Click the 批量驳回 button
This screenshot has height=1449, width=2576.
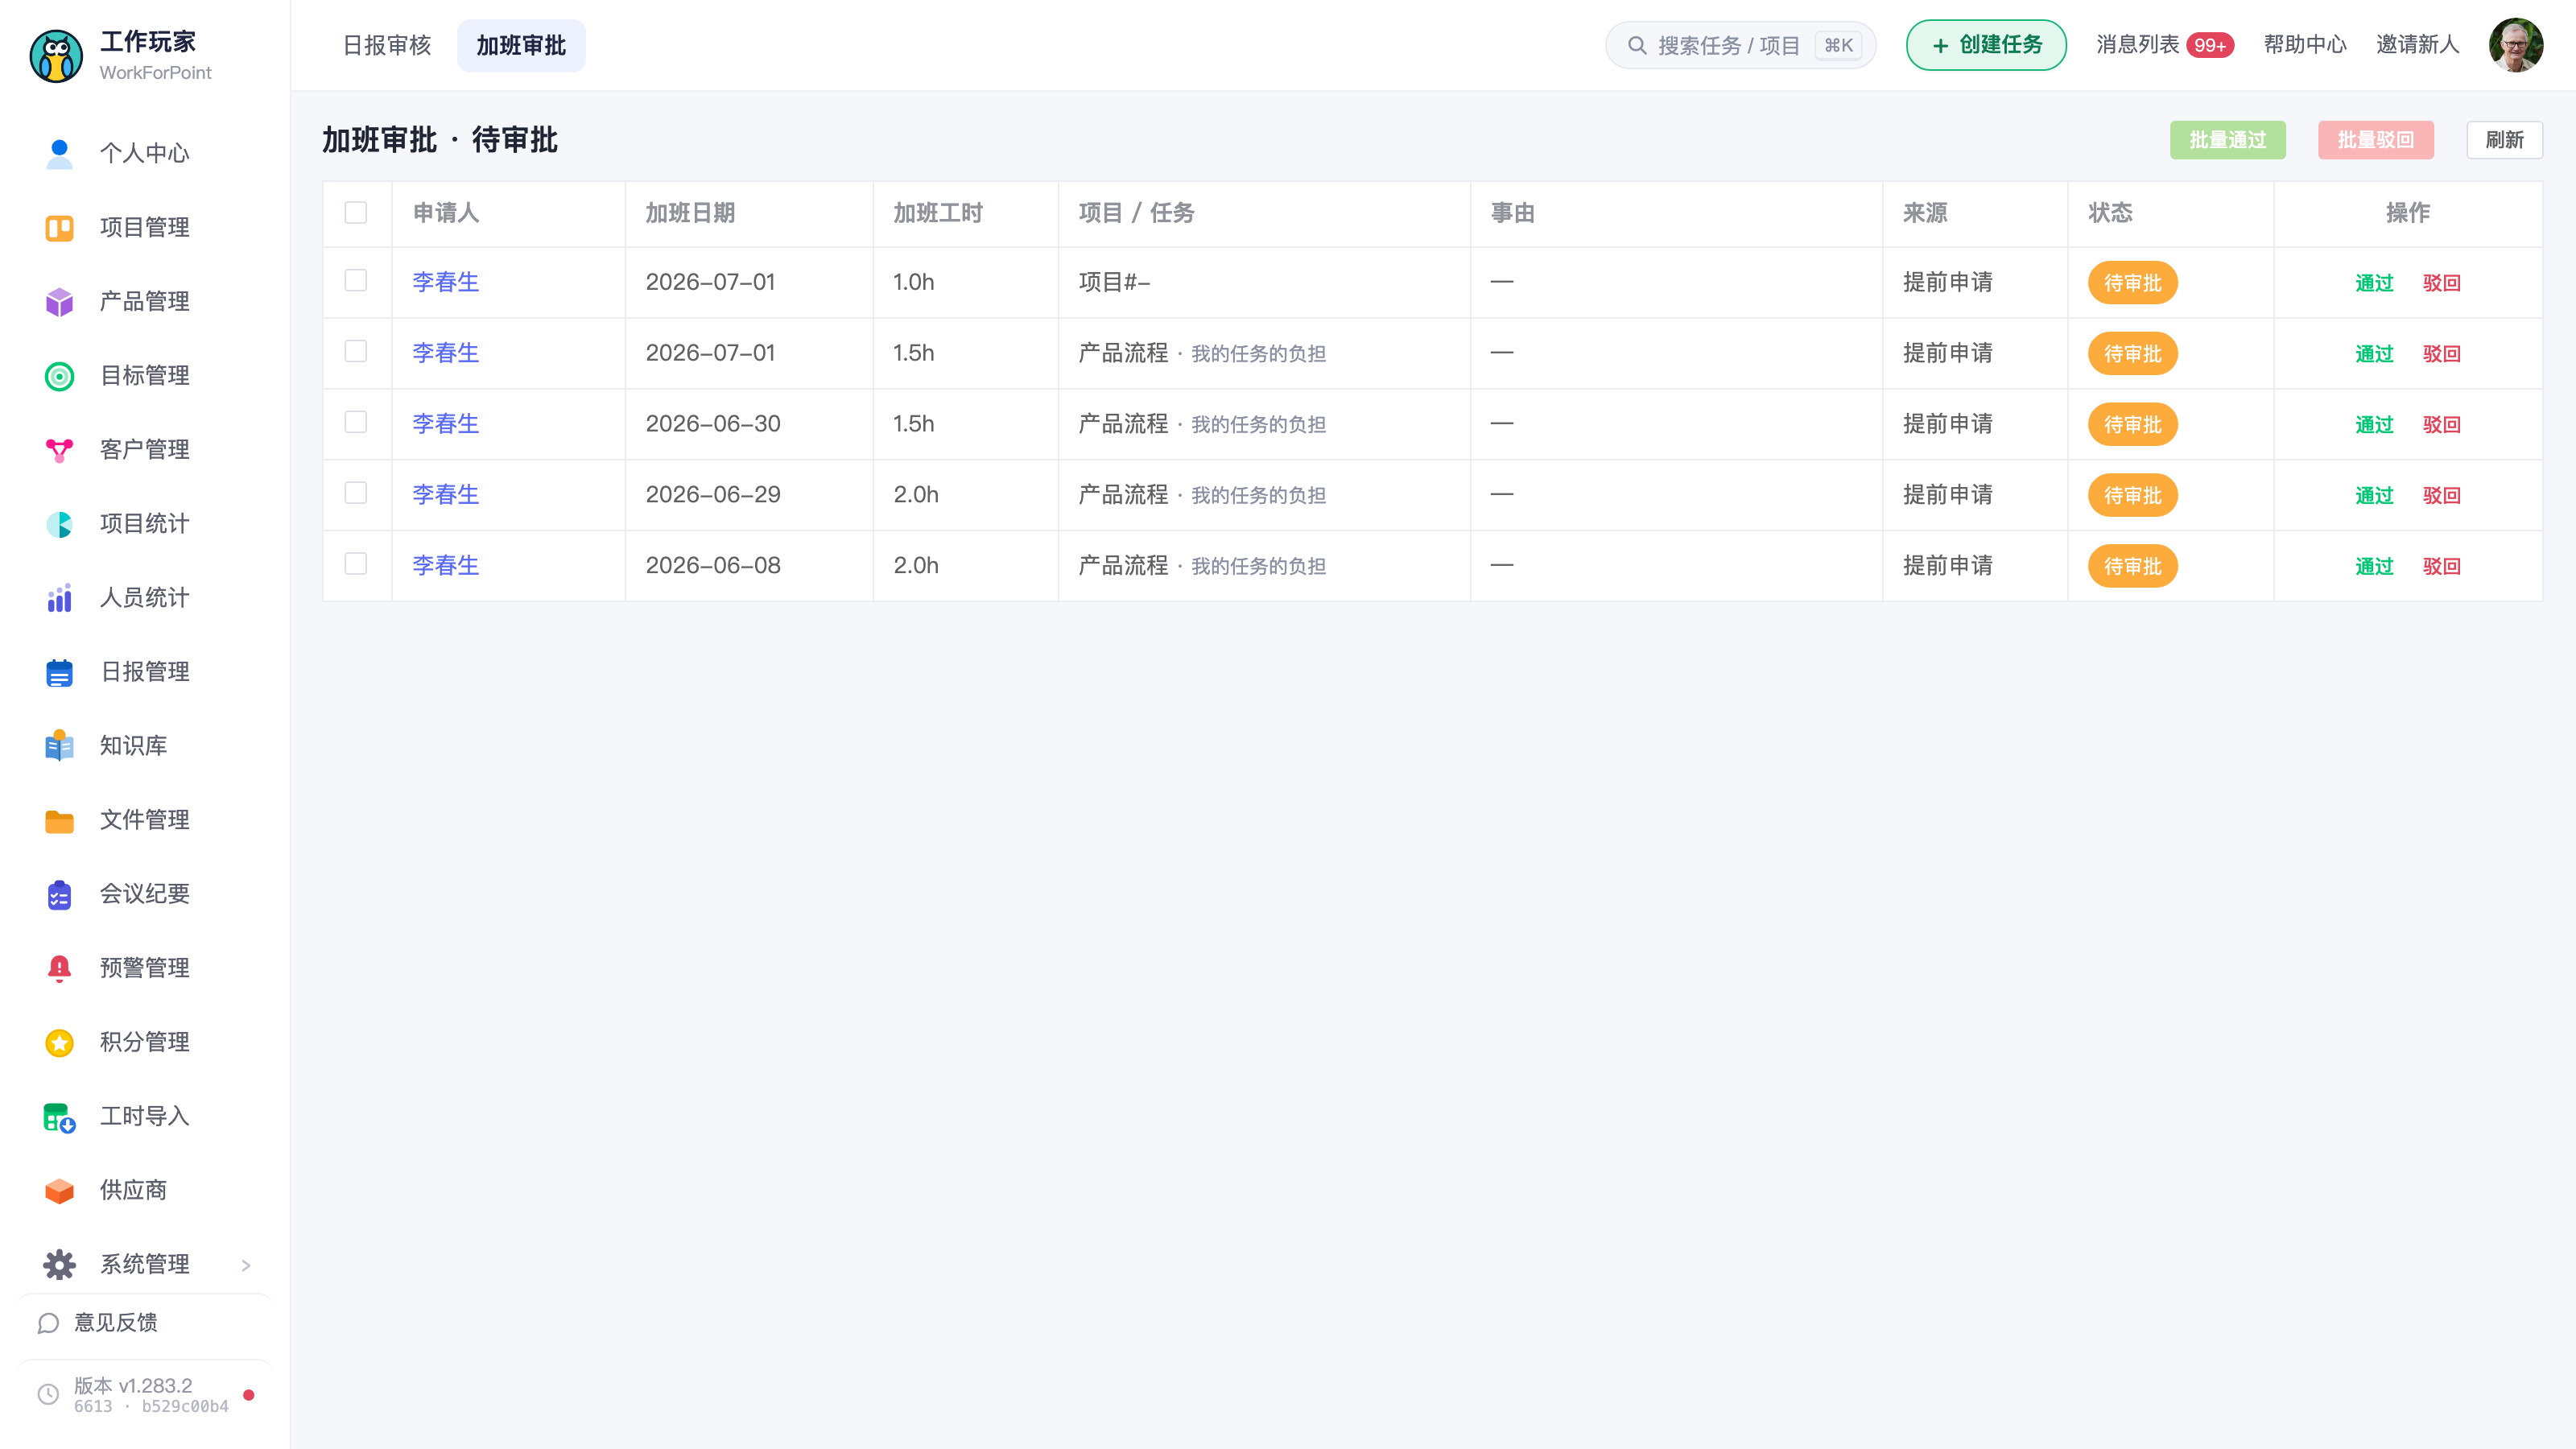[2376, 140]
